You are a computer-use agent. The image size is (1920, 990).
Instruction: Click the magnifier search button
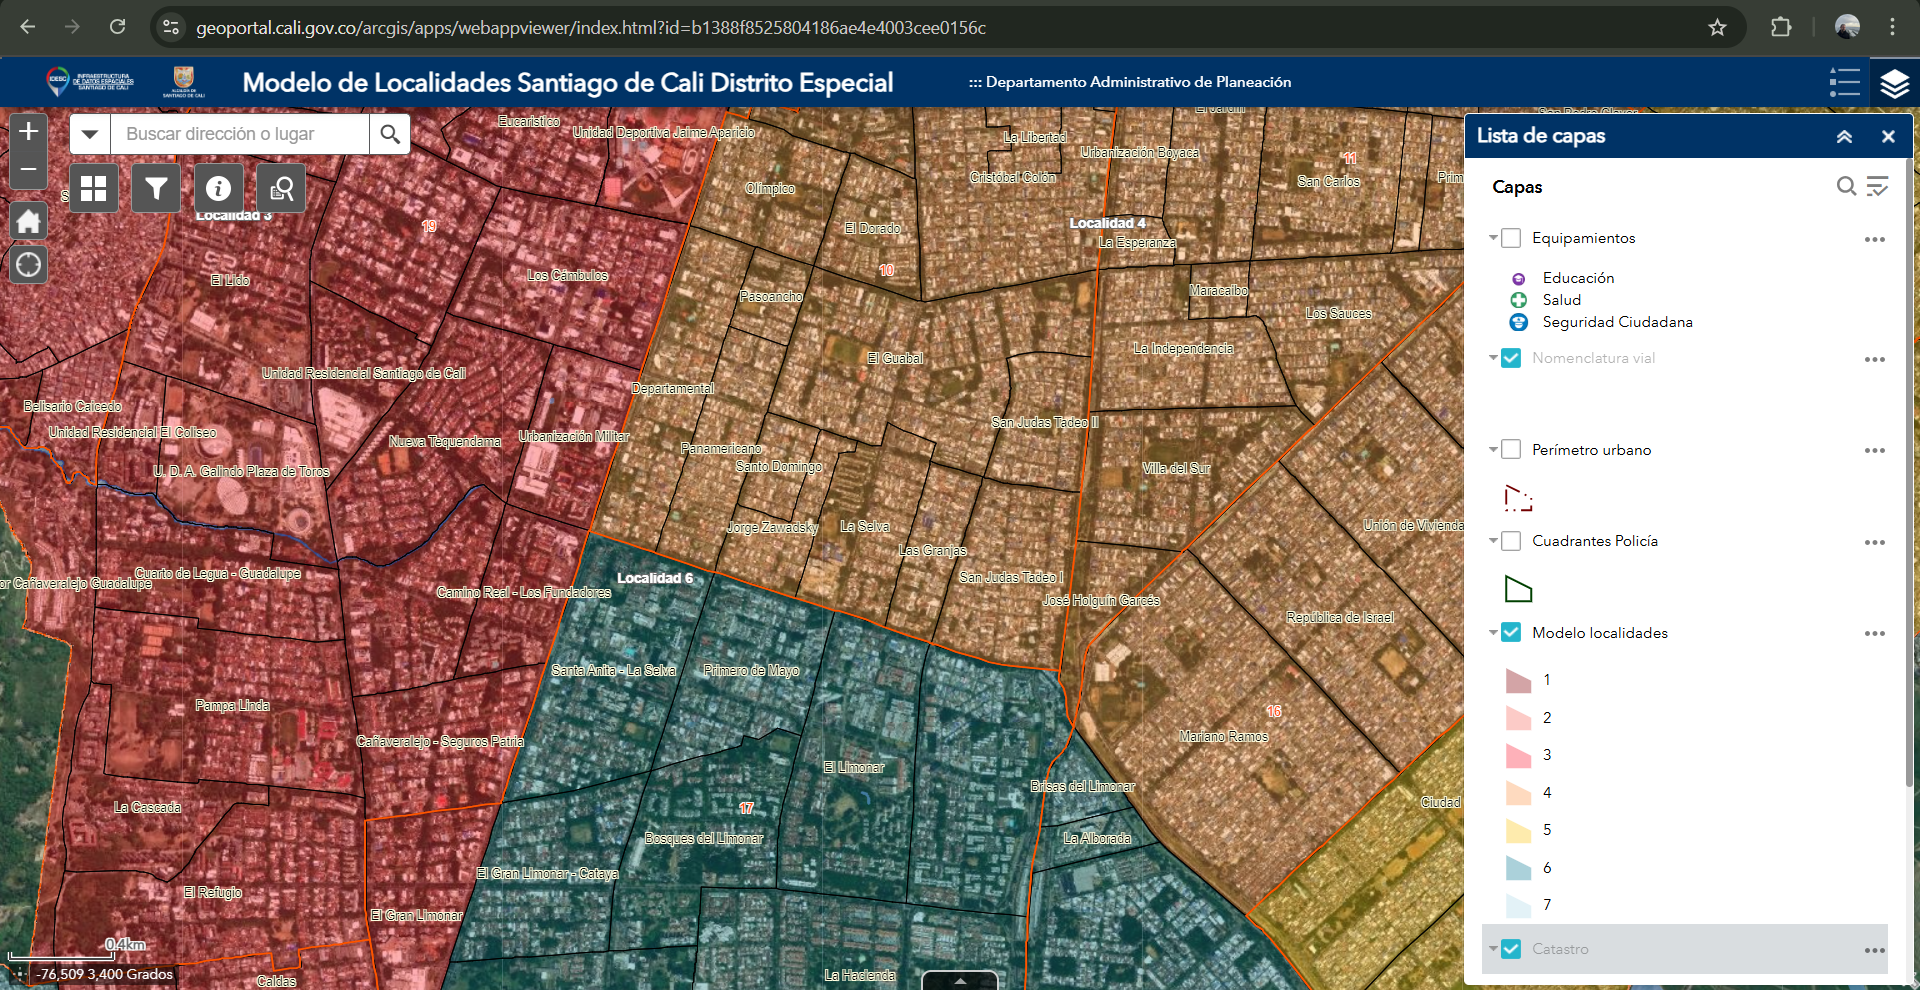[390, 134]
